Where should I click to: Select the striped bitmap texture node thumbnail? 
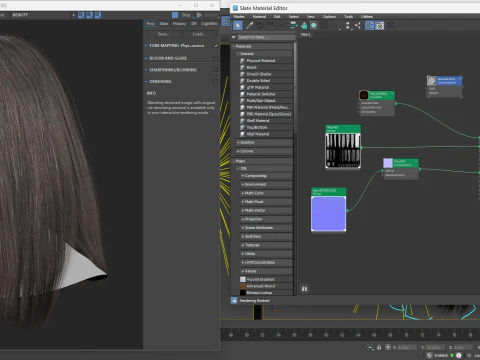click(x=343, y=151)
